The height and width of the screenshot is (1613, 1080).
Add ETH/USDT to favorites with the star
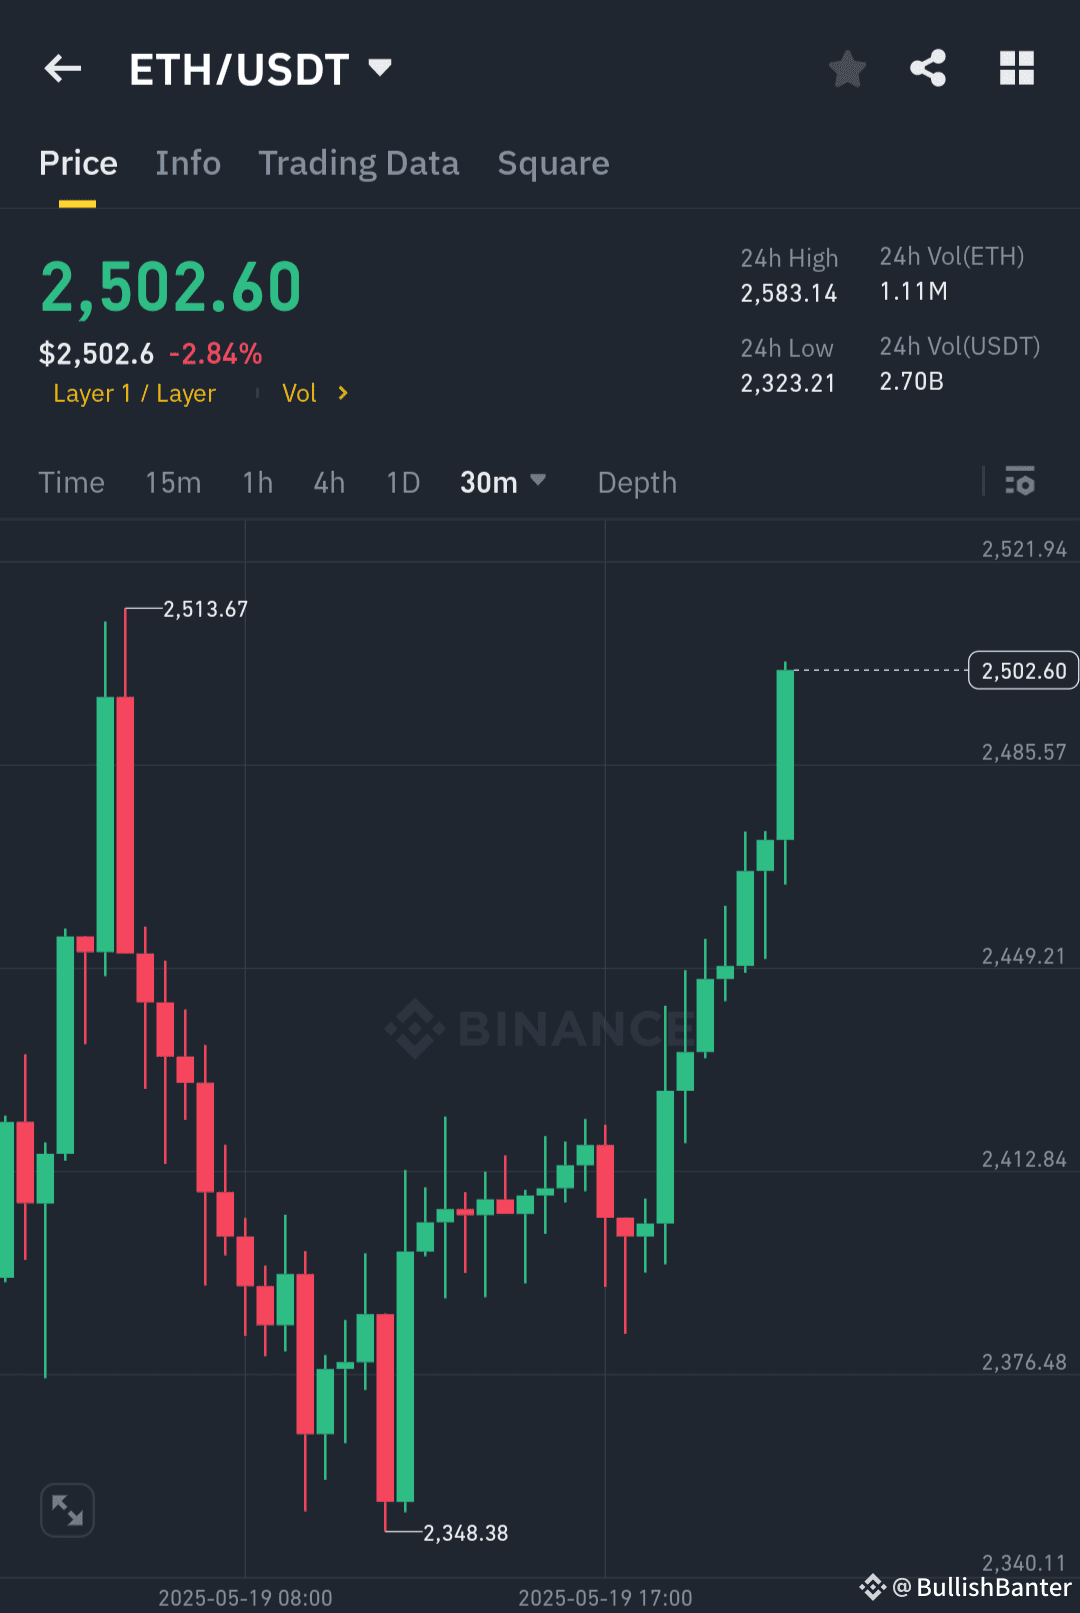coord(847,68)
